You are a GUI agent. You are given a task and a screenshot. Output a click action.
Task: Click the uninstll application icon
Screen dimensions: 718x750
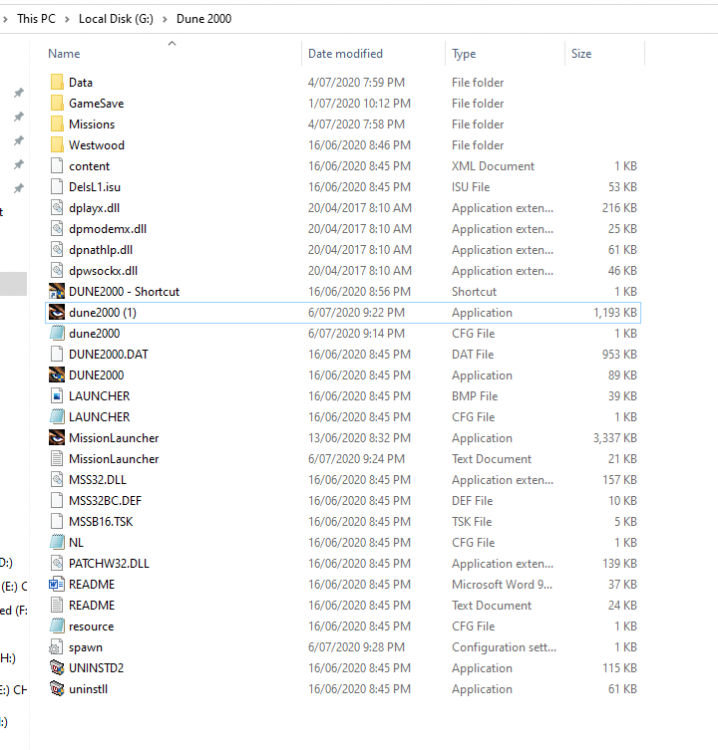pyautogui.click(x=57, y=689)
